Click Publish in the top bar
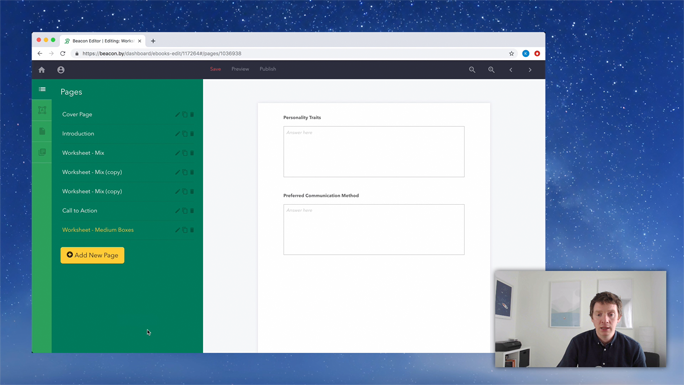Image resolution: width=684 pixels, height=385 pixels. coord(268,69)
